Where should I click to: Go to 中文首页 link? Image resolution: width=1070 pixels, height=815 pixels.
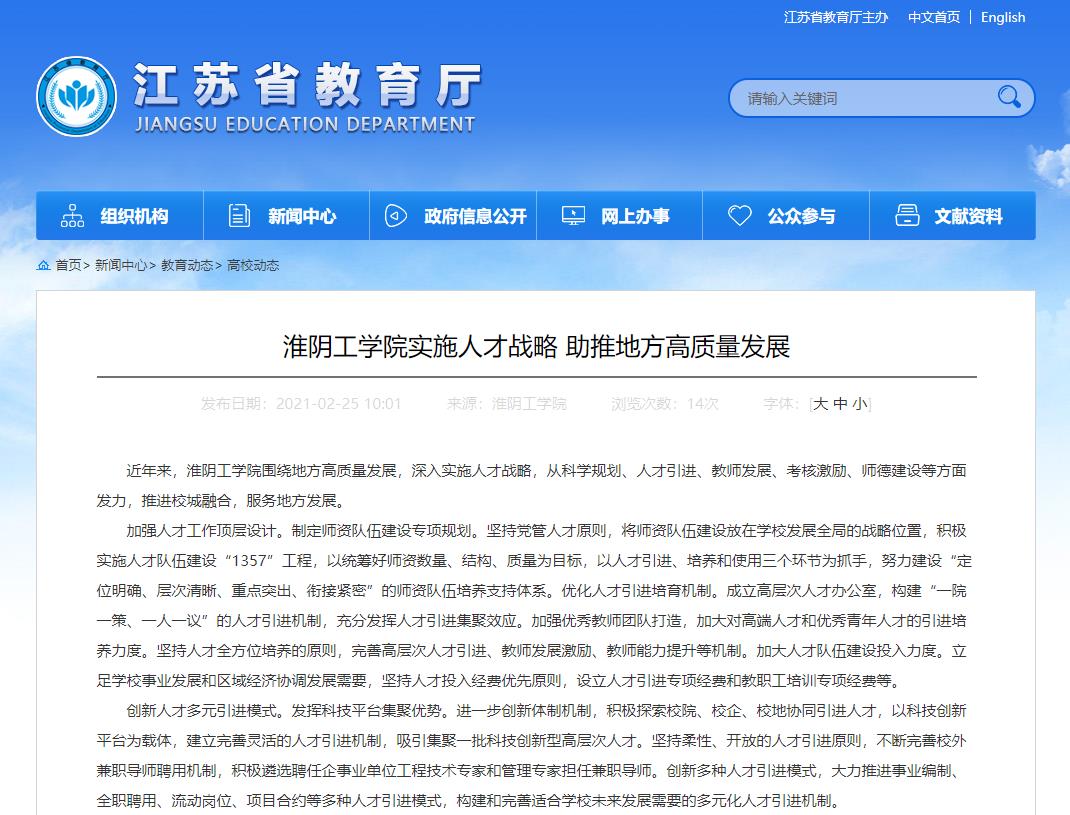934,17
